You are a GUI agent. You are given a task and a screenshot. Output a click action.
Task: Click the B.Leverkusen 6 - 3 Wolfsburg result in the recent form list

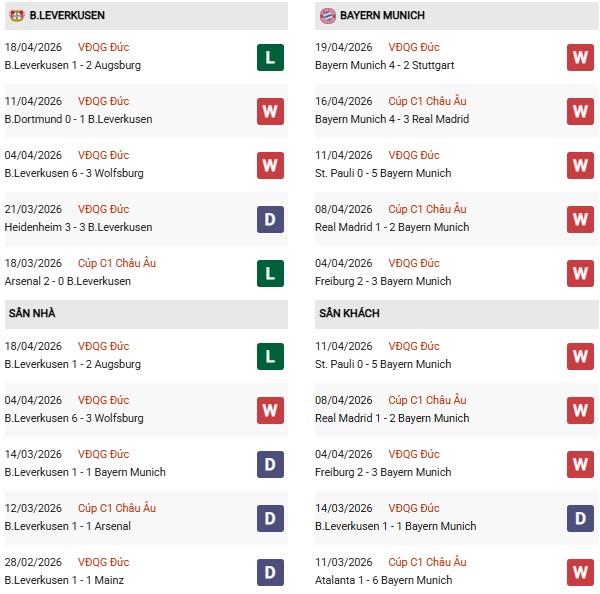point(74,173)
